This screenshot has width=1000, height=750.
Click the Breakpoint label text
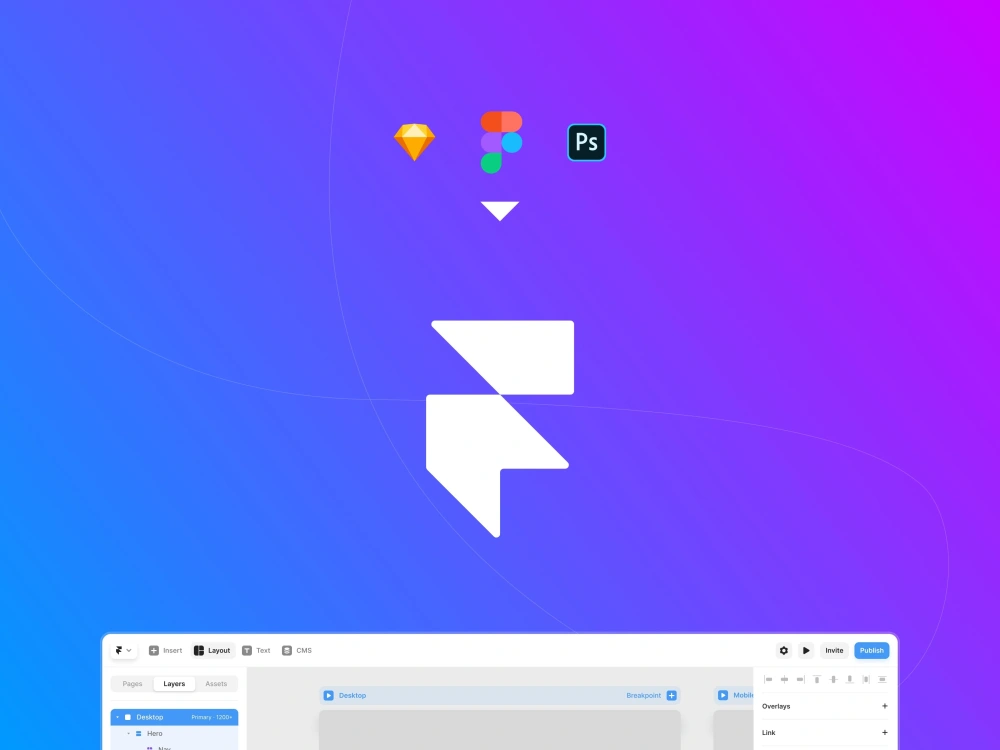(643, 695)
